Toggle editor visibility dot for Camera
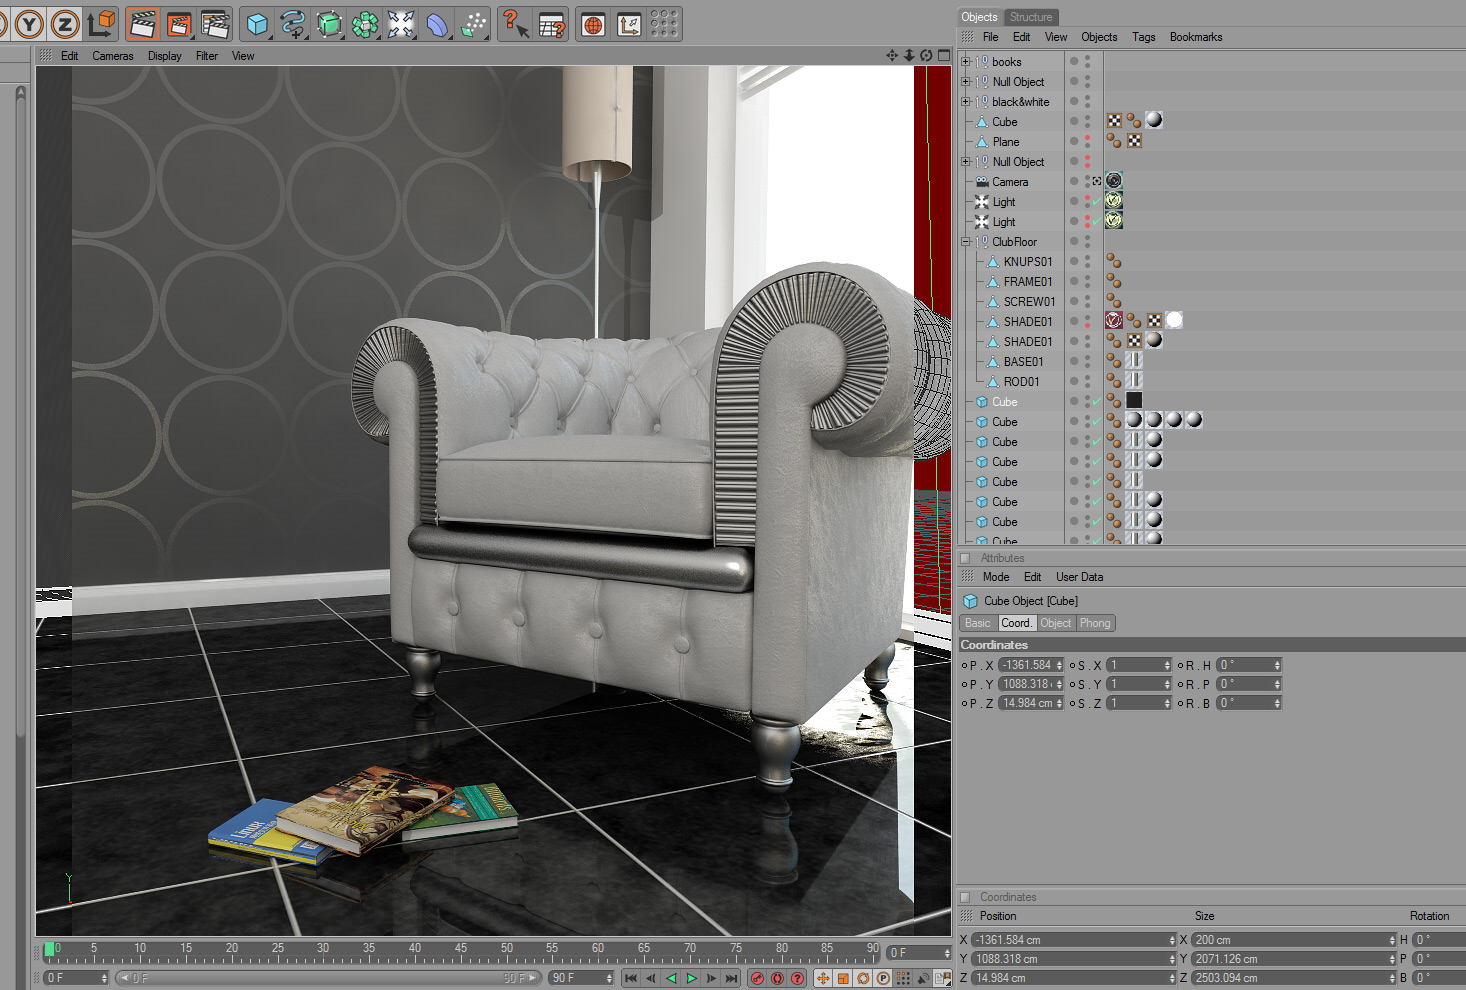This screenshot has width=1466, height=990. tap(1087, 178)
